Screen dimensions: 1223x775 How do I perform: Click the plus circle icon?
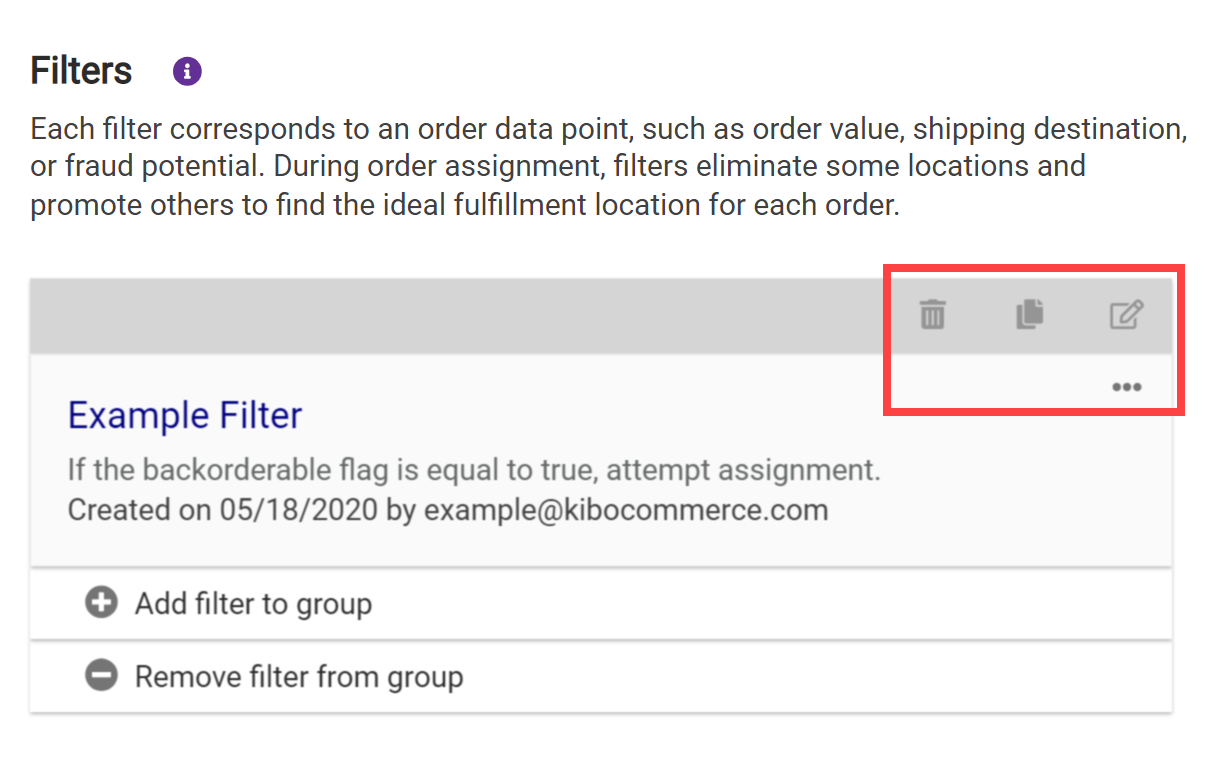pos(101,603)
